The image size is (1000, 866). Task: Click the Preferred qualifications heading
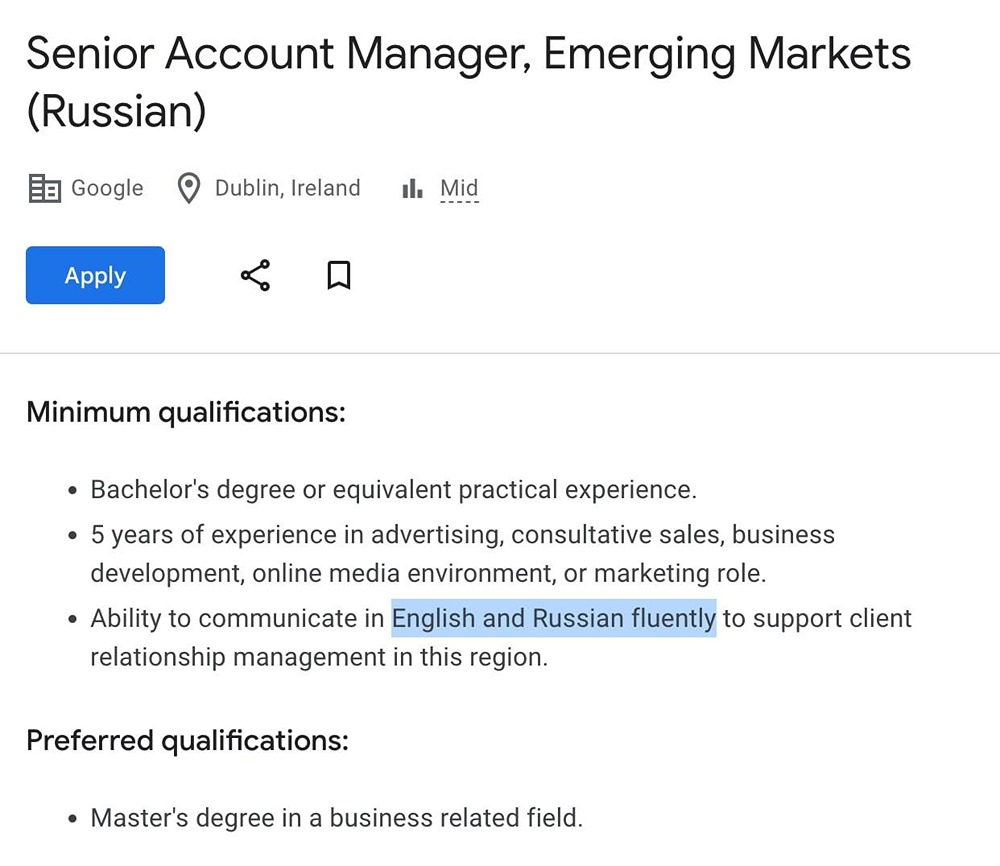[187, 741]
